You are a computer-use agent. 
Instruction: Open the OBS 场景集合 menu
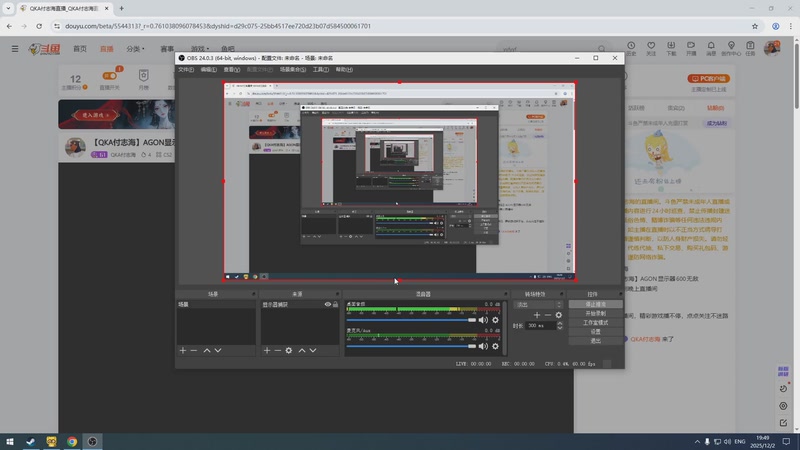293,69
